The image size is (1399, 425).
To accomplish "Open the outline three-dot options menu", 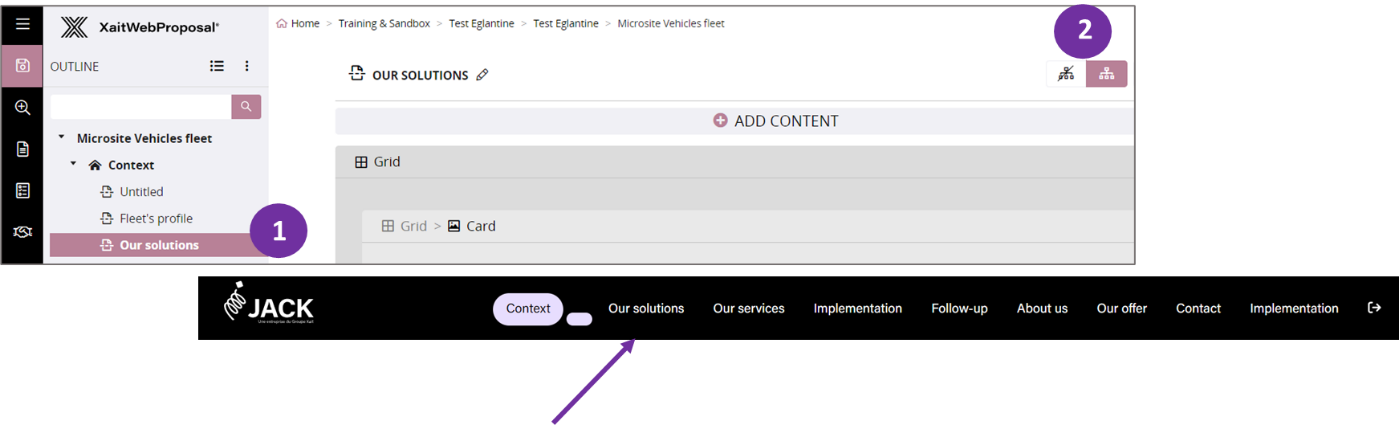I will point(247,66).
